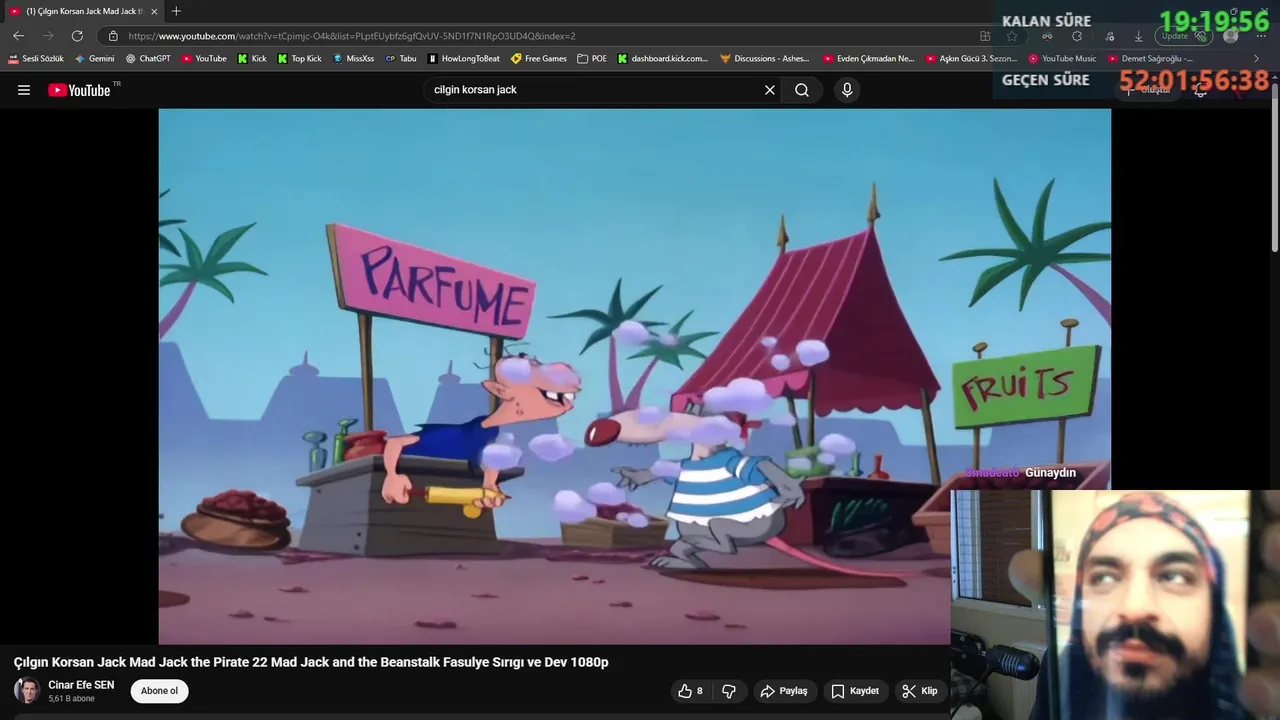
Task: Click the magnifier search button
Action: pyautogui.click(x=802, y=90)
